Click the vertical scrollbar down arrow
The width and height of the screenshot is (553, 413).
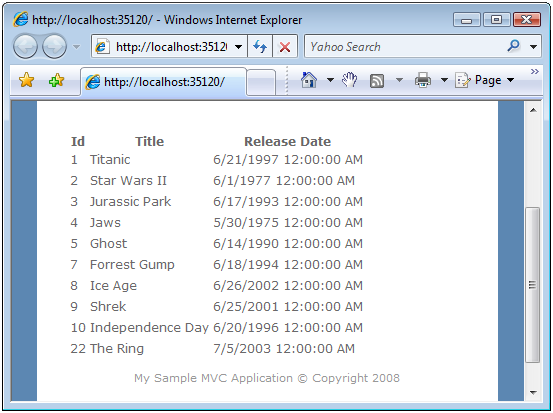(533, 393)
